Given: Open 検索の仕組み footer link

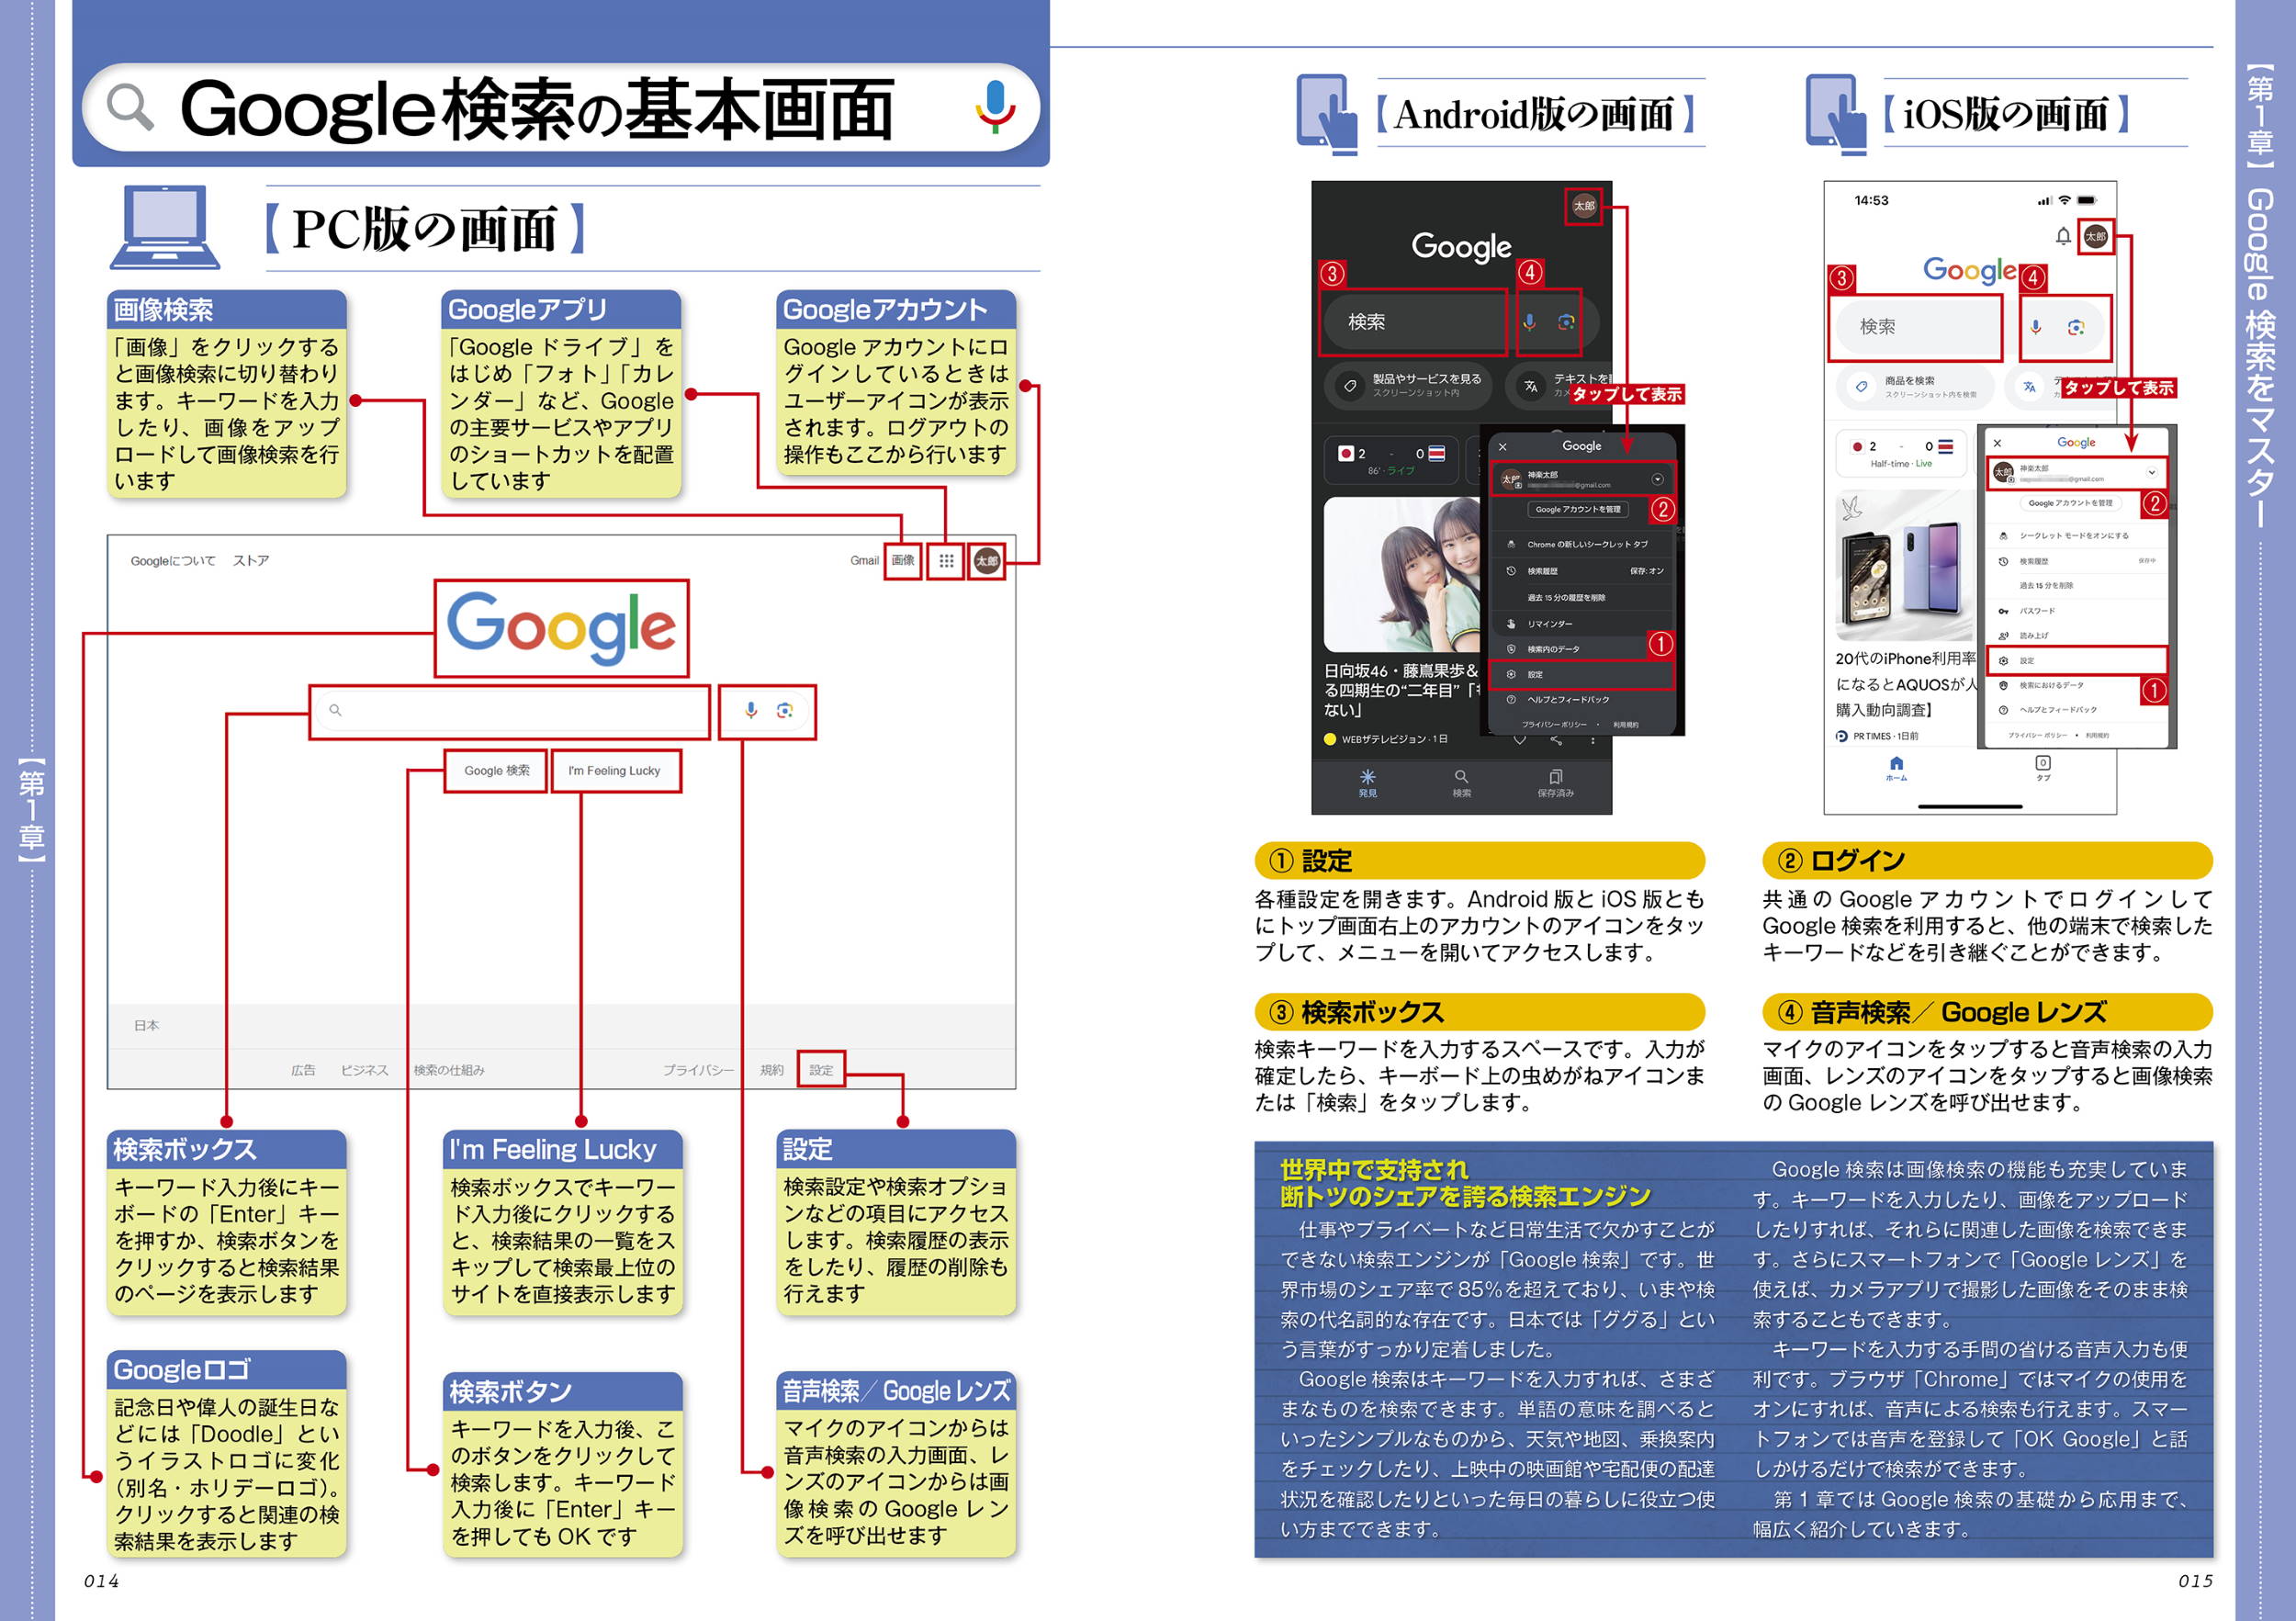Looking at the screenshot, I should point(449,1070).
